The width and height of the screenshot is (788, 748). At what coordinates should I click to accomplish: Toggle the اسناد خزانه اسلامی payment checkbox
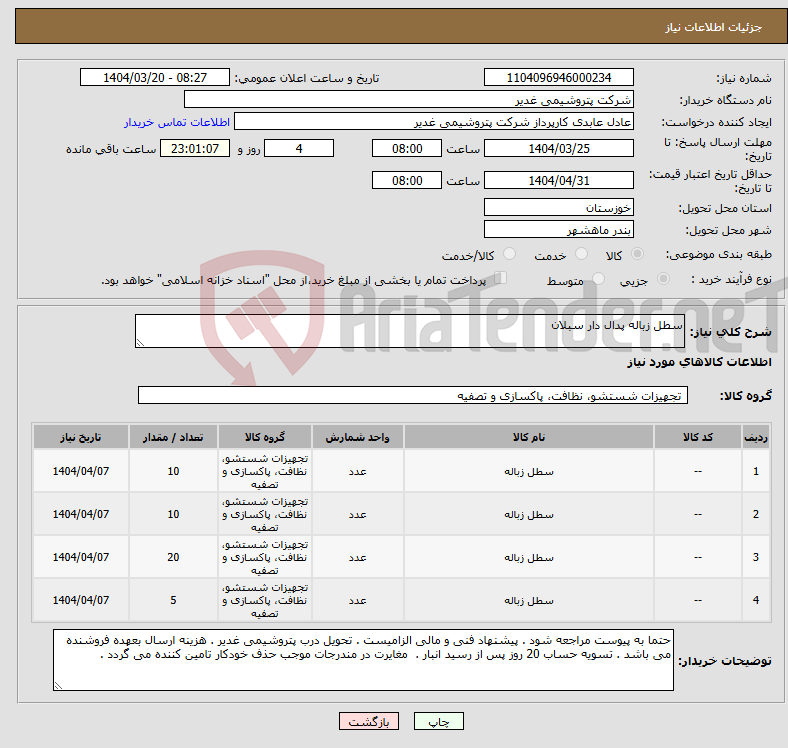click(501, 278)
